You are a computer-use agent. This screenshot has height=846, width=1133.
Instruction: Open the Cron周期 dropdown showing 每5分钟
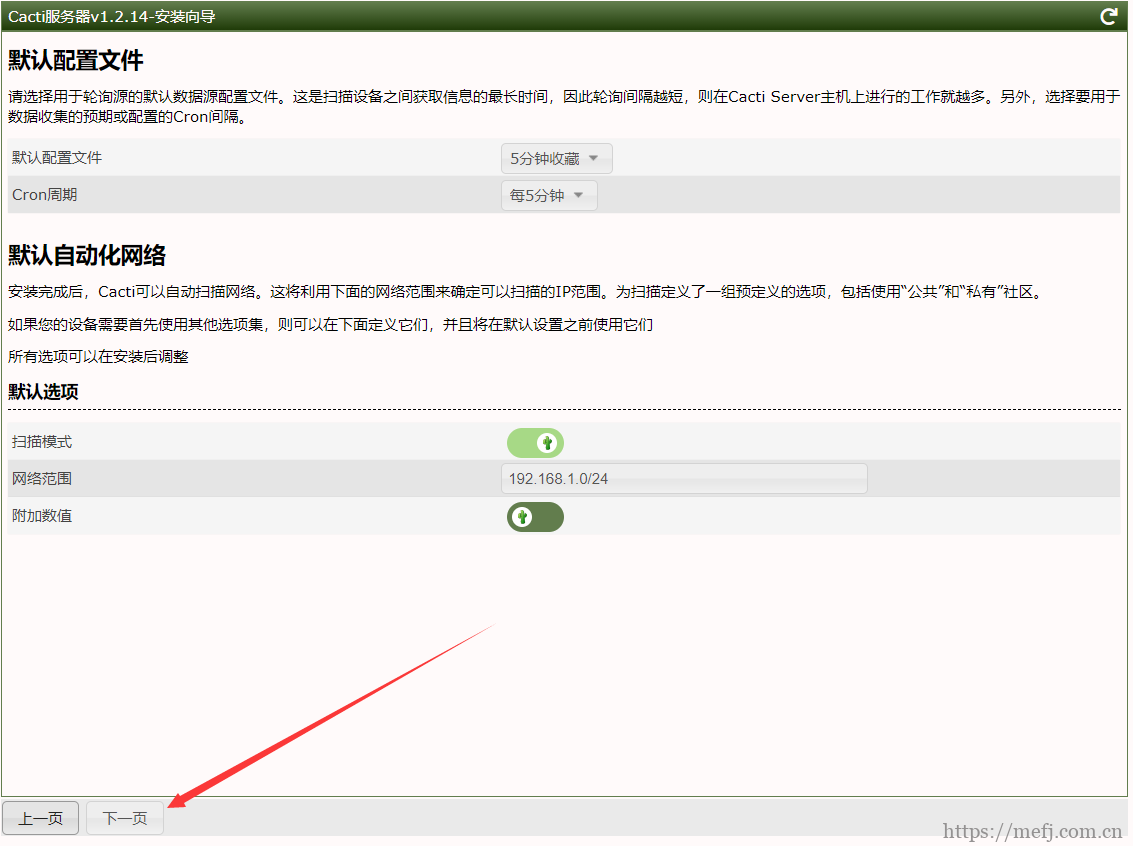[551, 196]
